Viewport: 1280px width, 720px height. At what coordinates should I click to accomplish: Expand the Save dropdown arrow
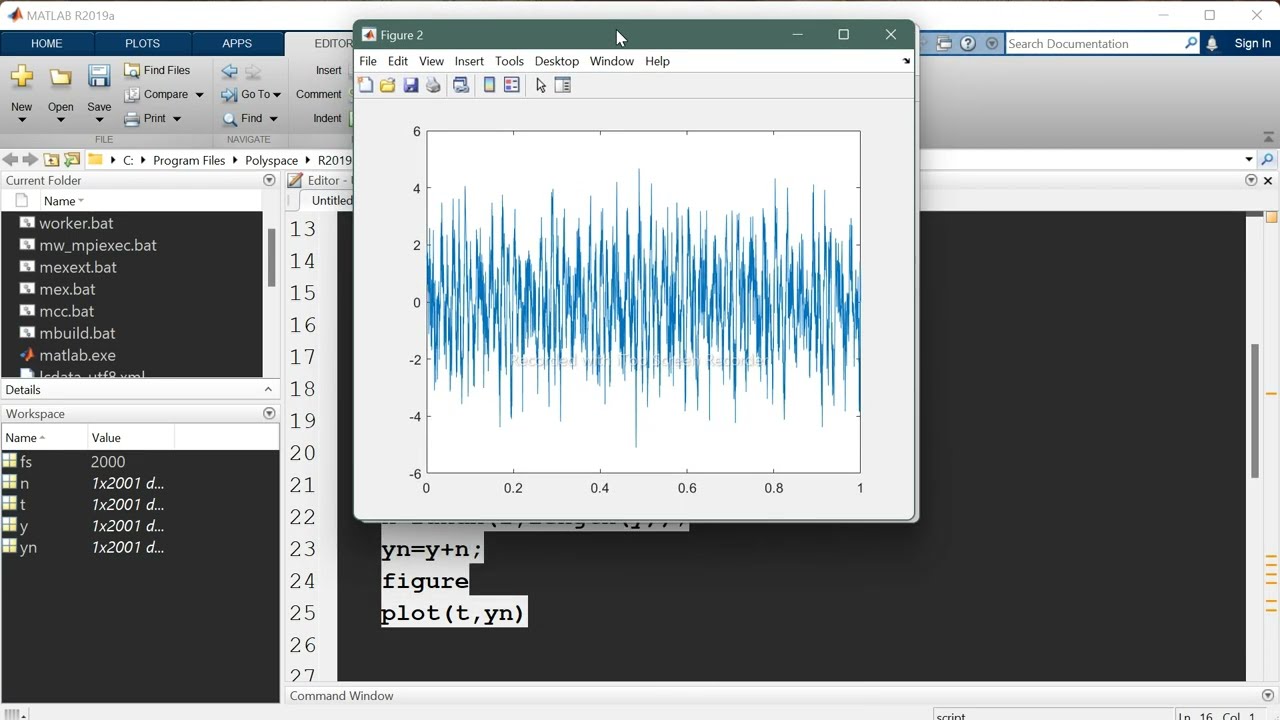tap(99, 120)
